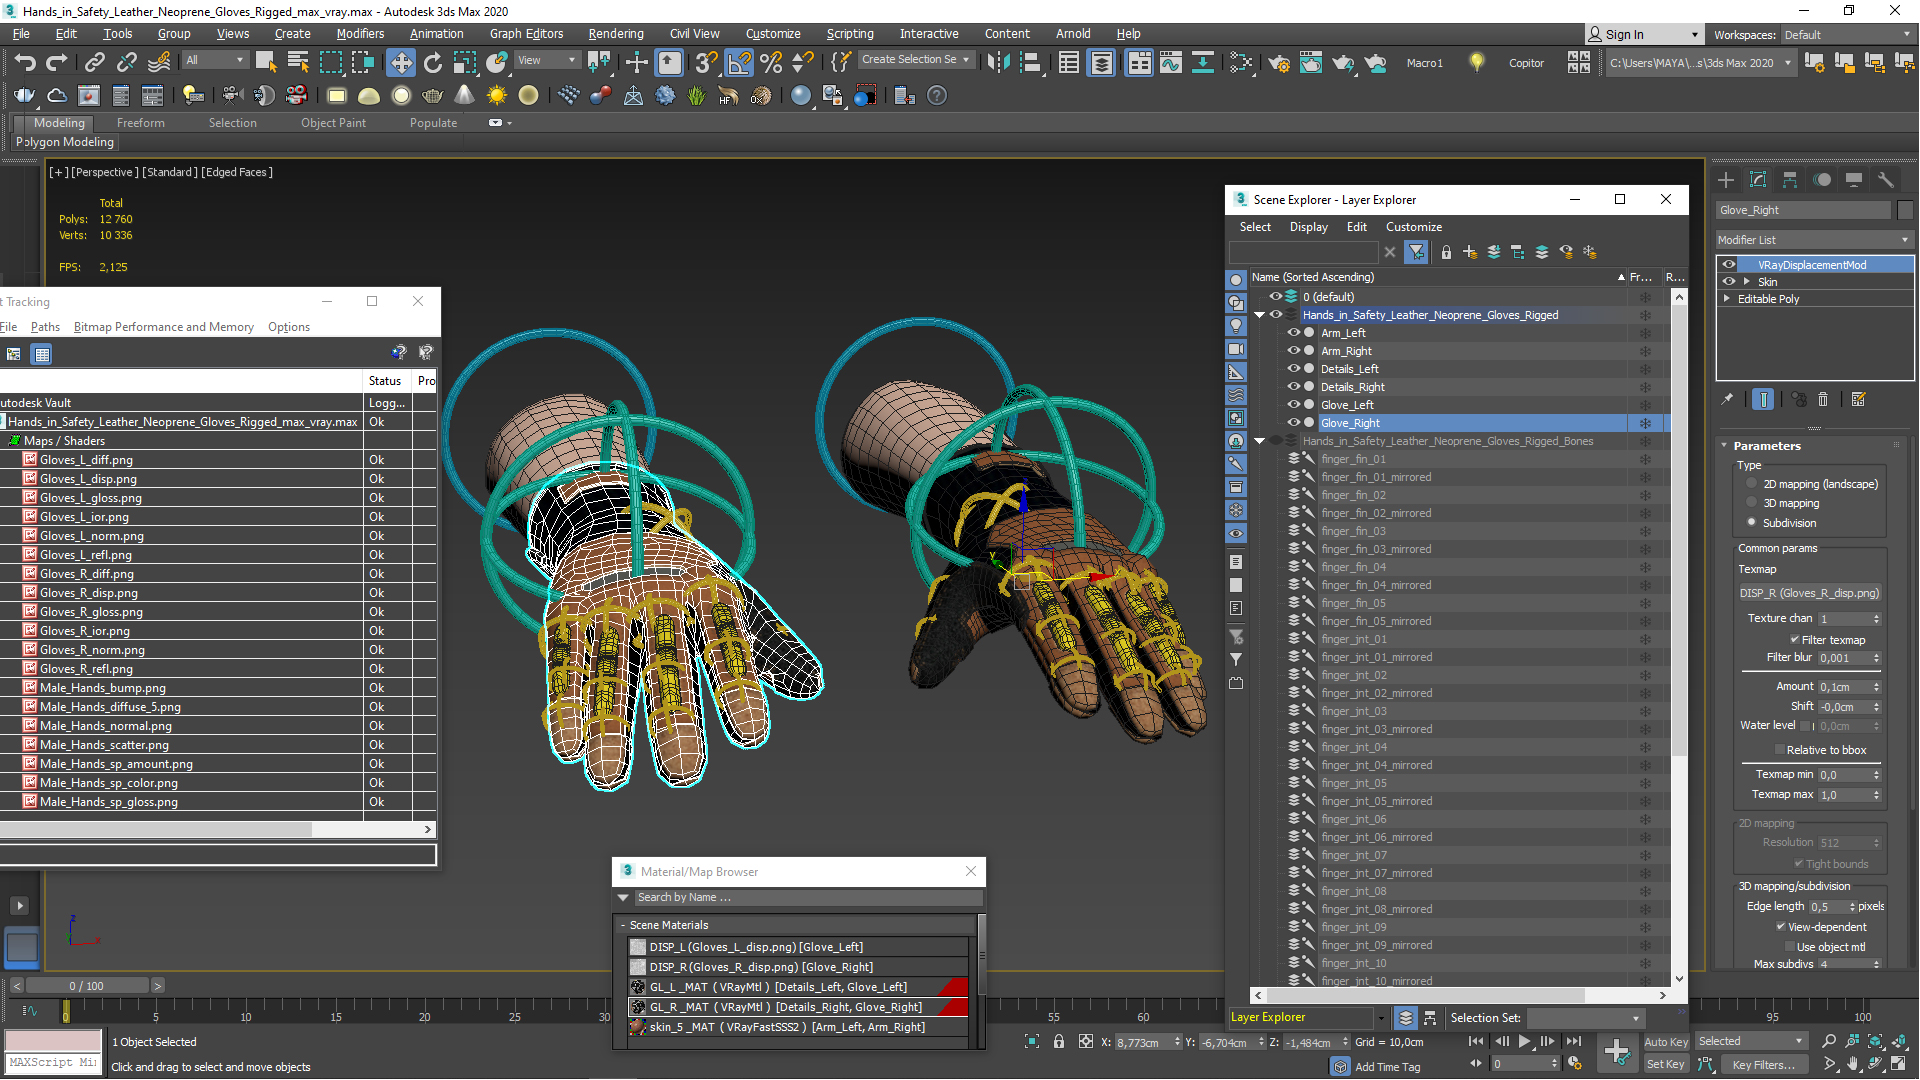Select Subdivision radio button

[1751, 522]
